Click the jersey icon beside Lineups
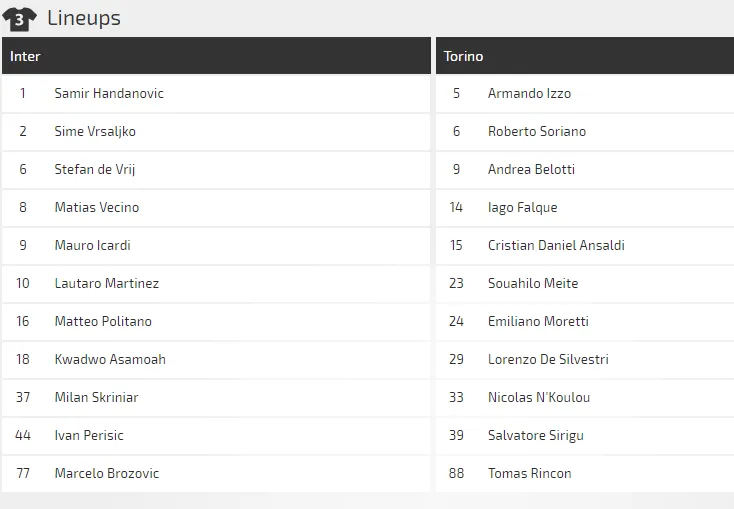This screenshot has width=734, height=509. tap(20, 18)
